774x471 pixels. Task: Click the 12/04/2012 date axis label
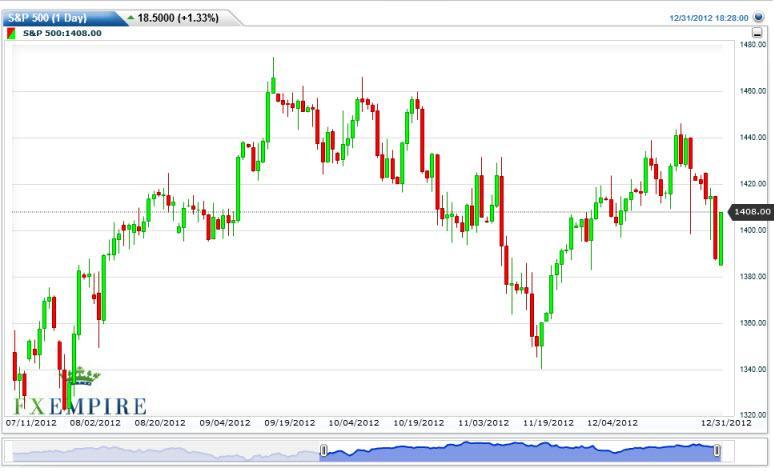tap(612, 423)
